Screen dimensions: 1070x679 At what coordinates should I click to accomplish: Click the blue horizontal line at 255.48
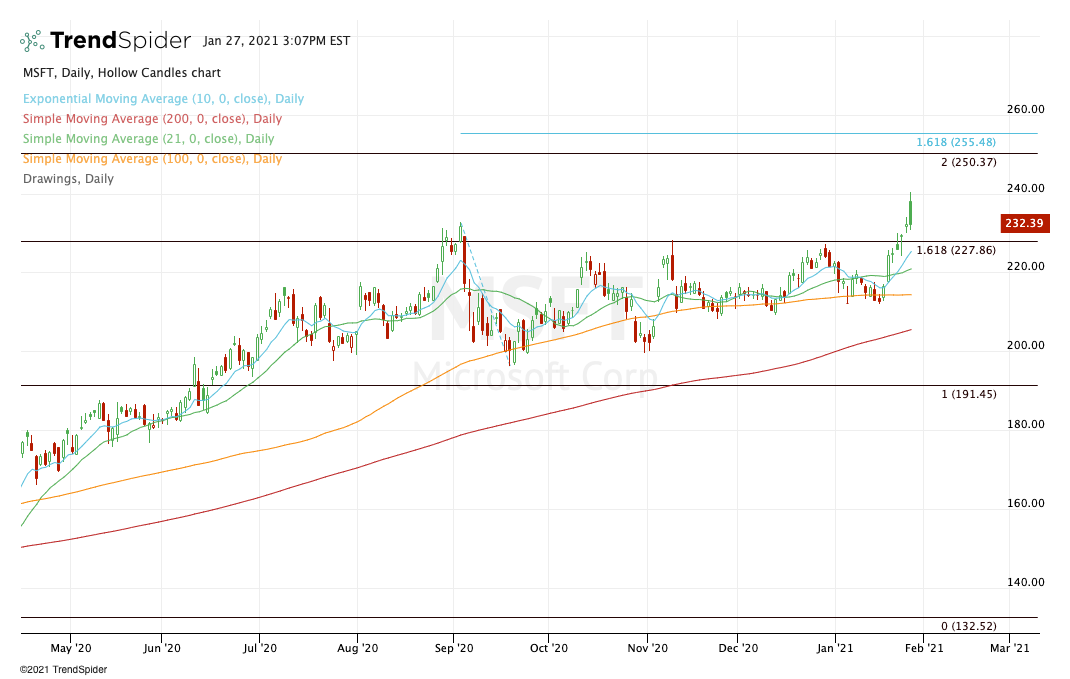coord(749,133)
